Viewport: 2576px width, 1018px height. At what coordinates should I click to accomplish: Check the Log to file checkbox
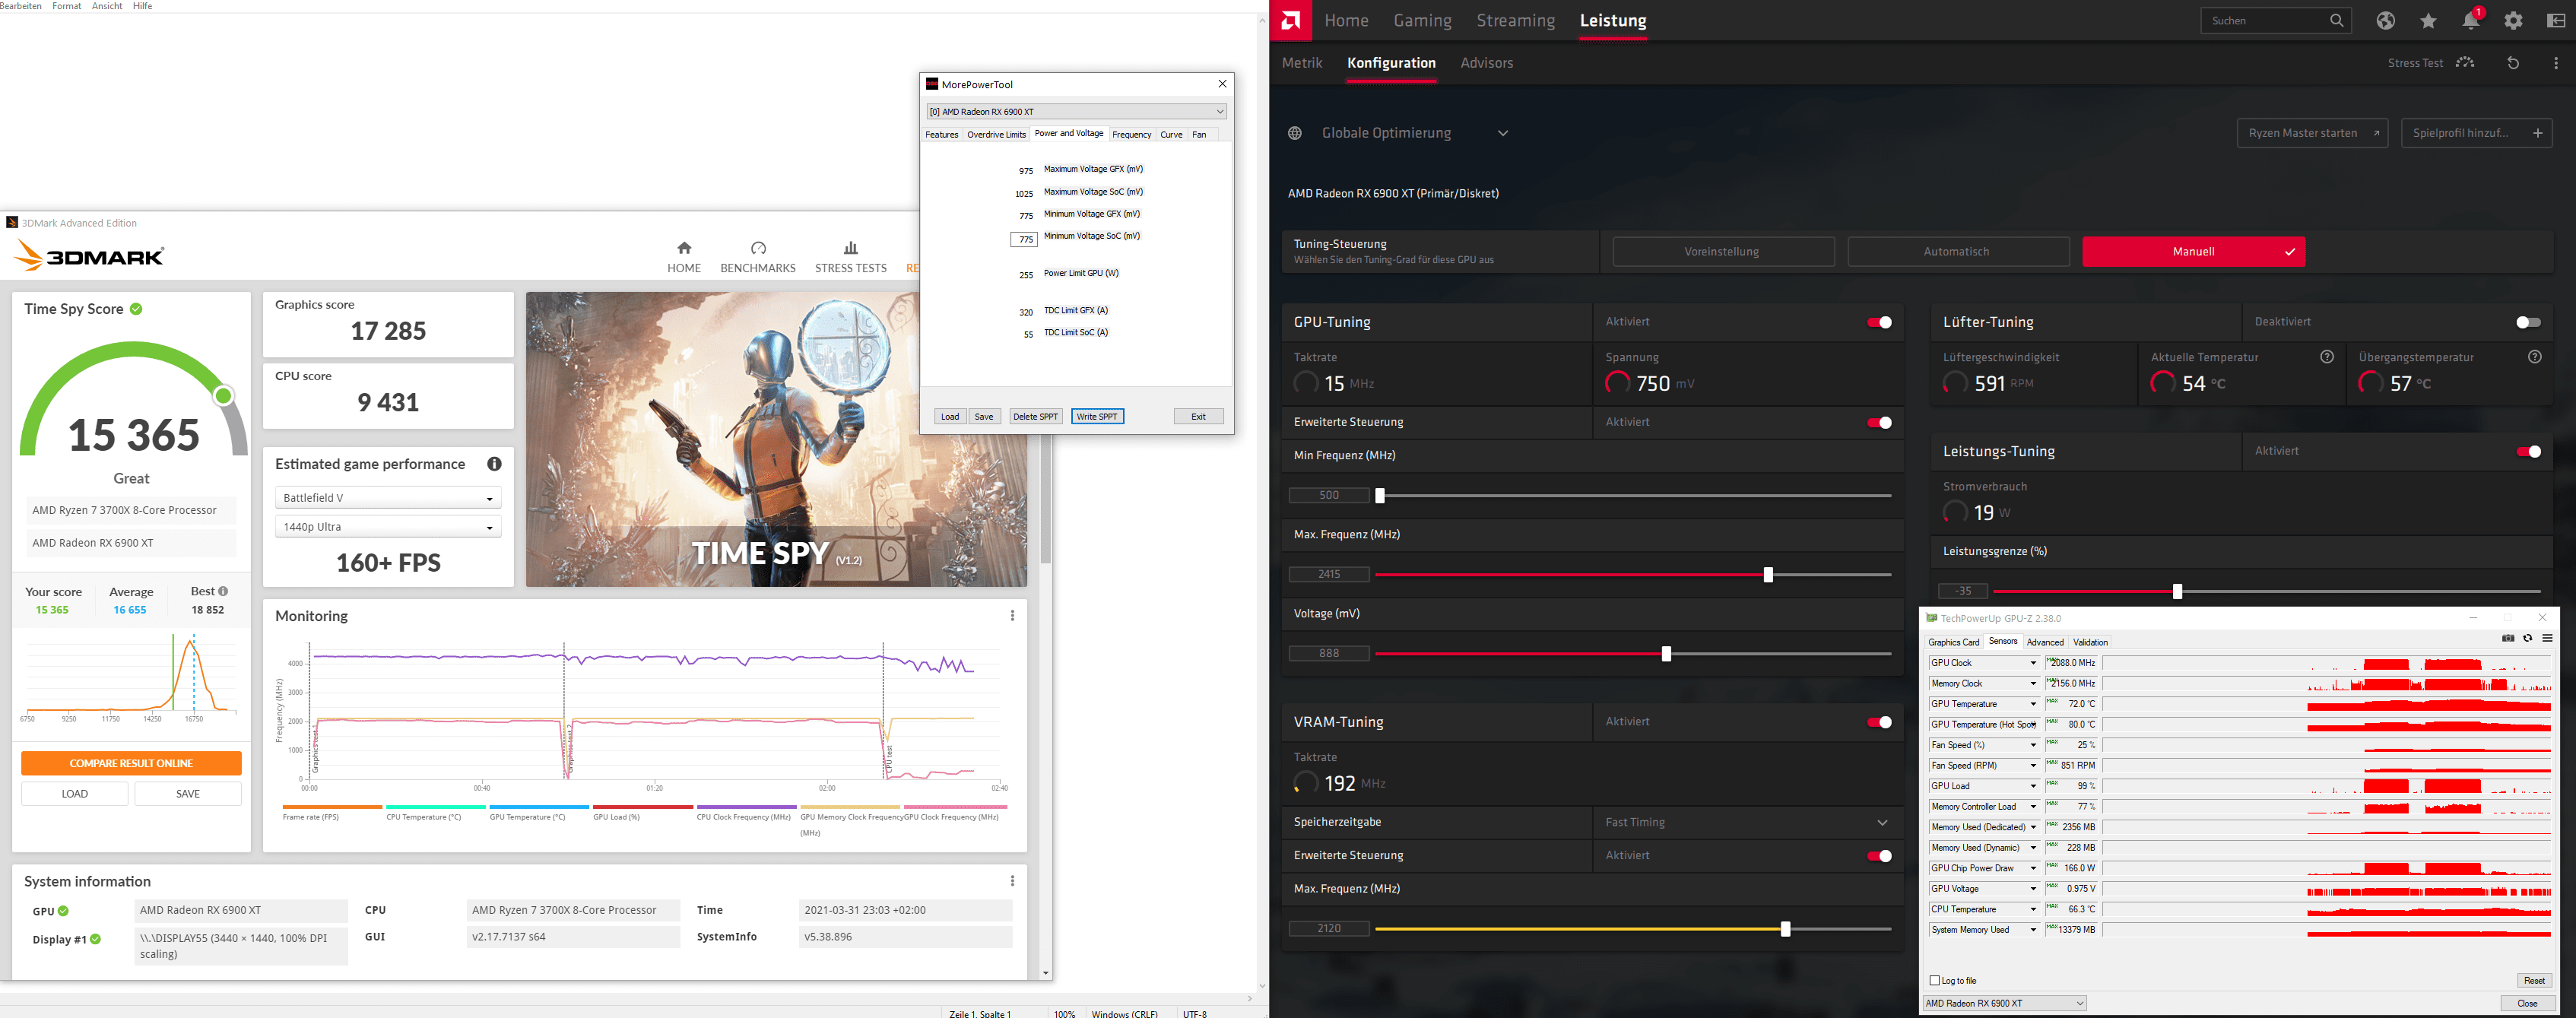tap(1935, 981)
